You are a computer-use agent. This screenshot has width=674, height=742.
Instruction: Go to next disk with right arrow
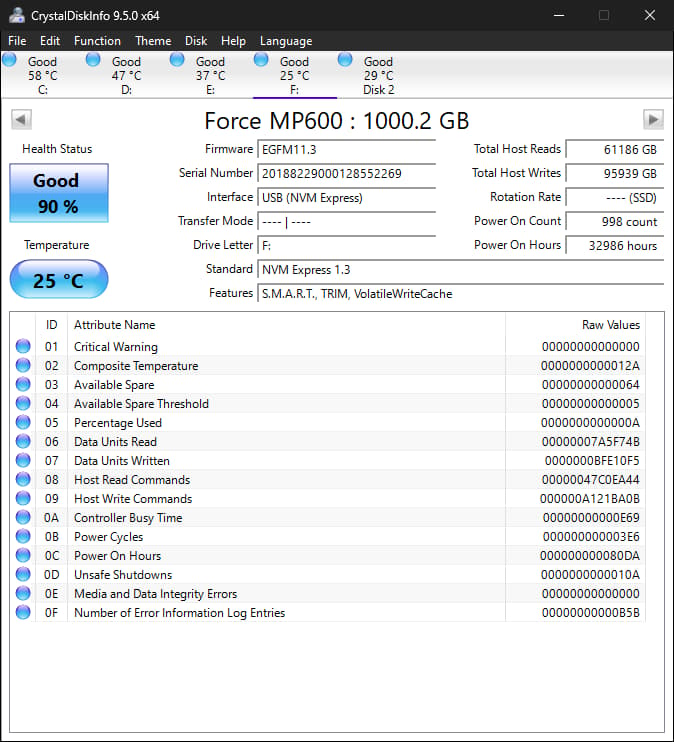point(653,119)
